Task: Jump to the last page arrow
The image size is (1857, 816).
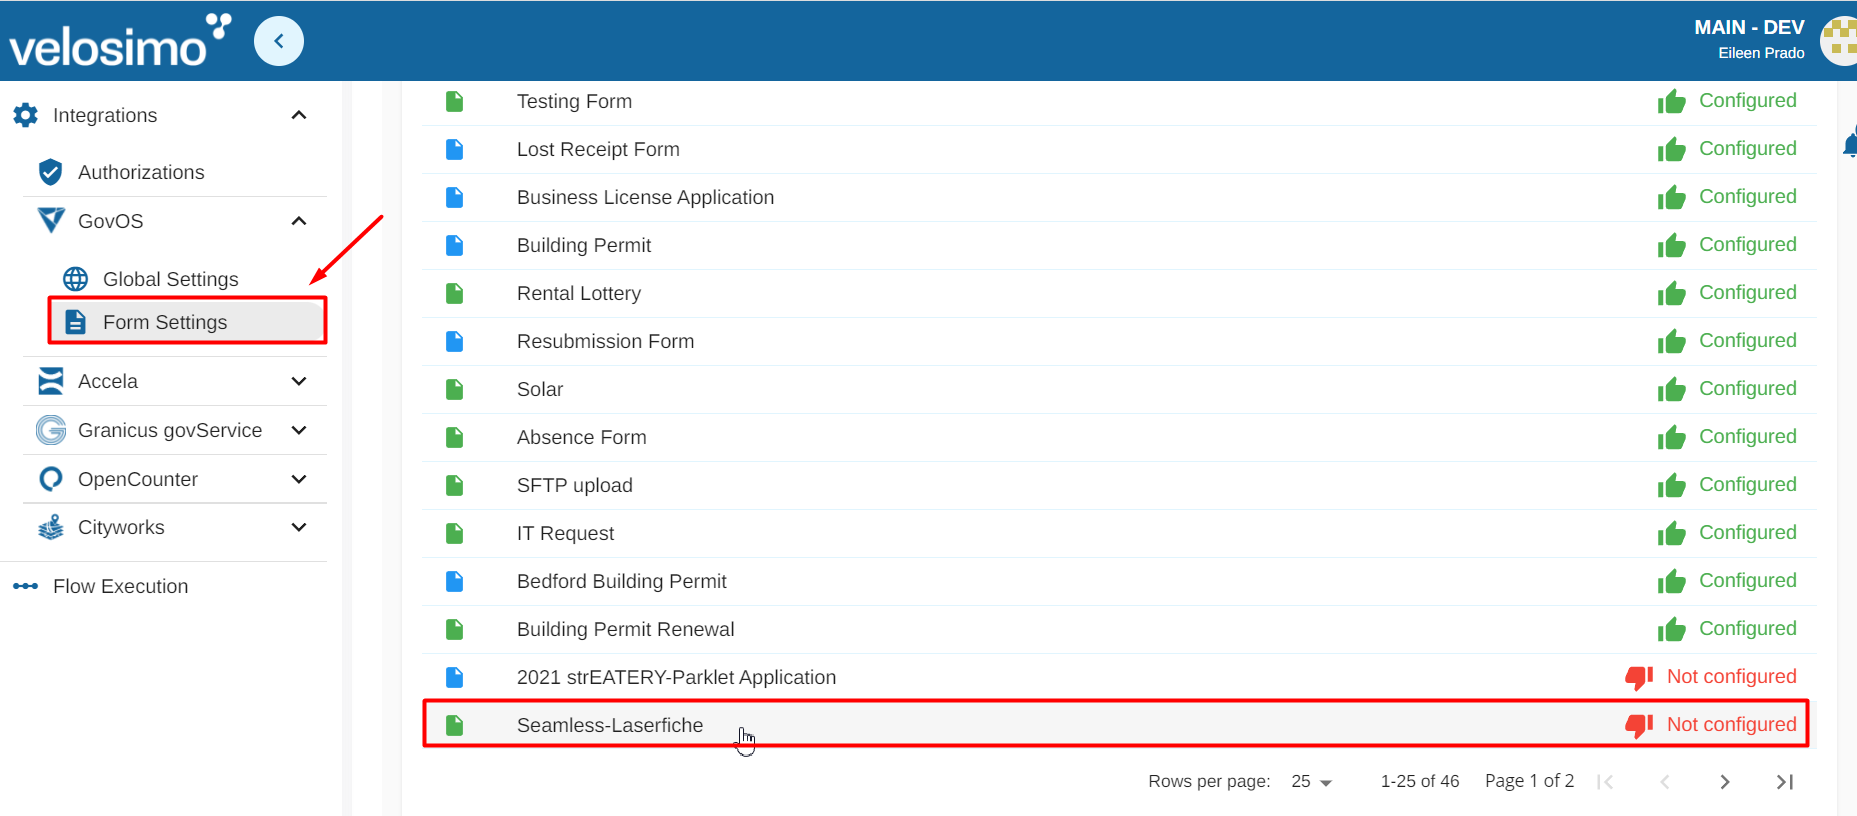Action: (1785, 782)
